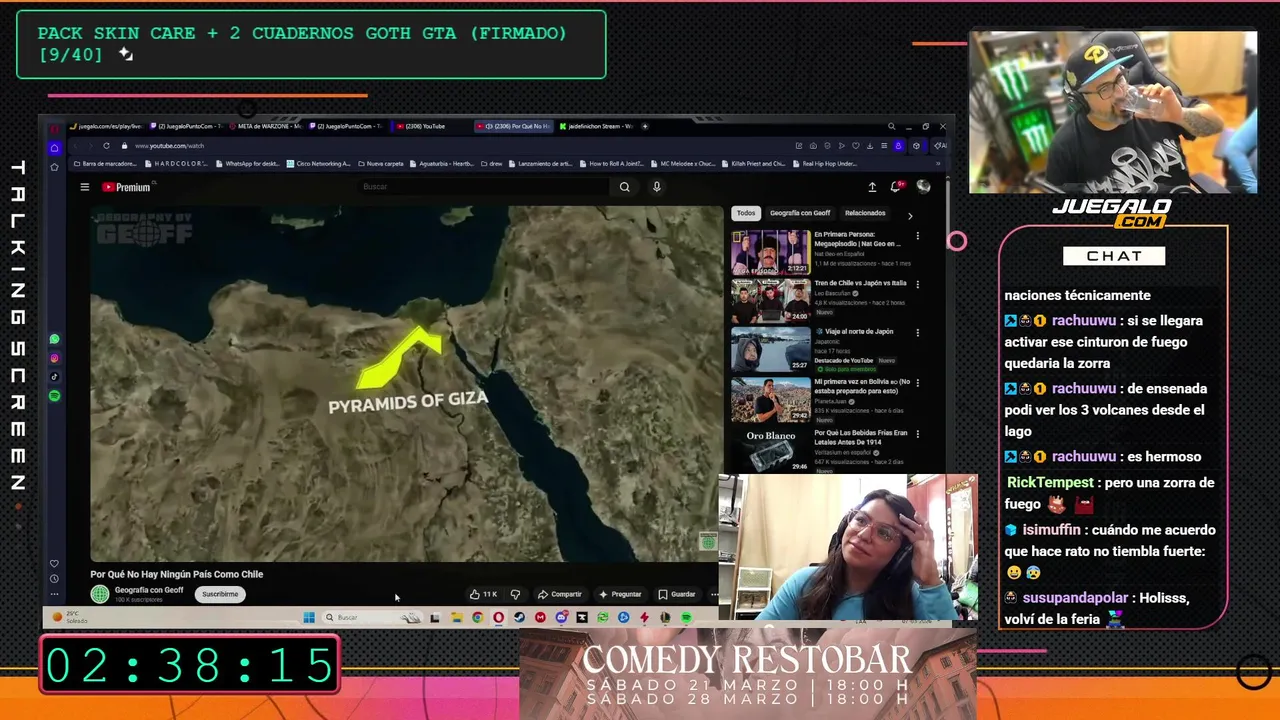
Task: Open the WhatsApp for desktop bookmark
Action: click(248, 164)
